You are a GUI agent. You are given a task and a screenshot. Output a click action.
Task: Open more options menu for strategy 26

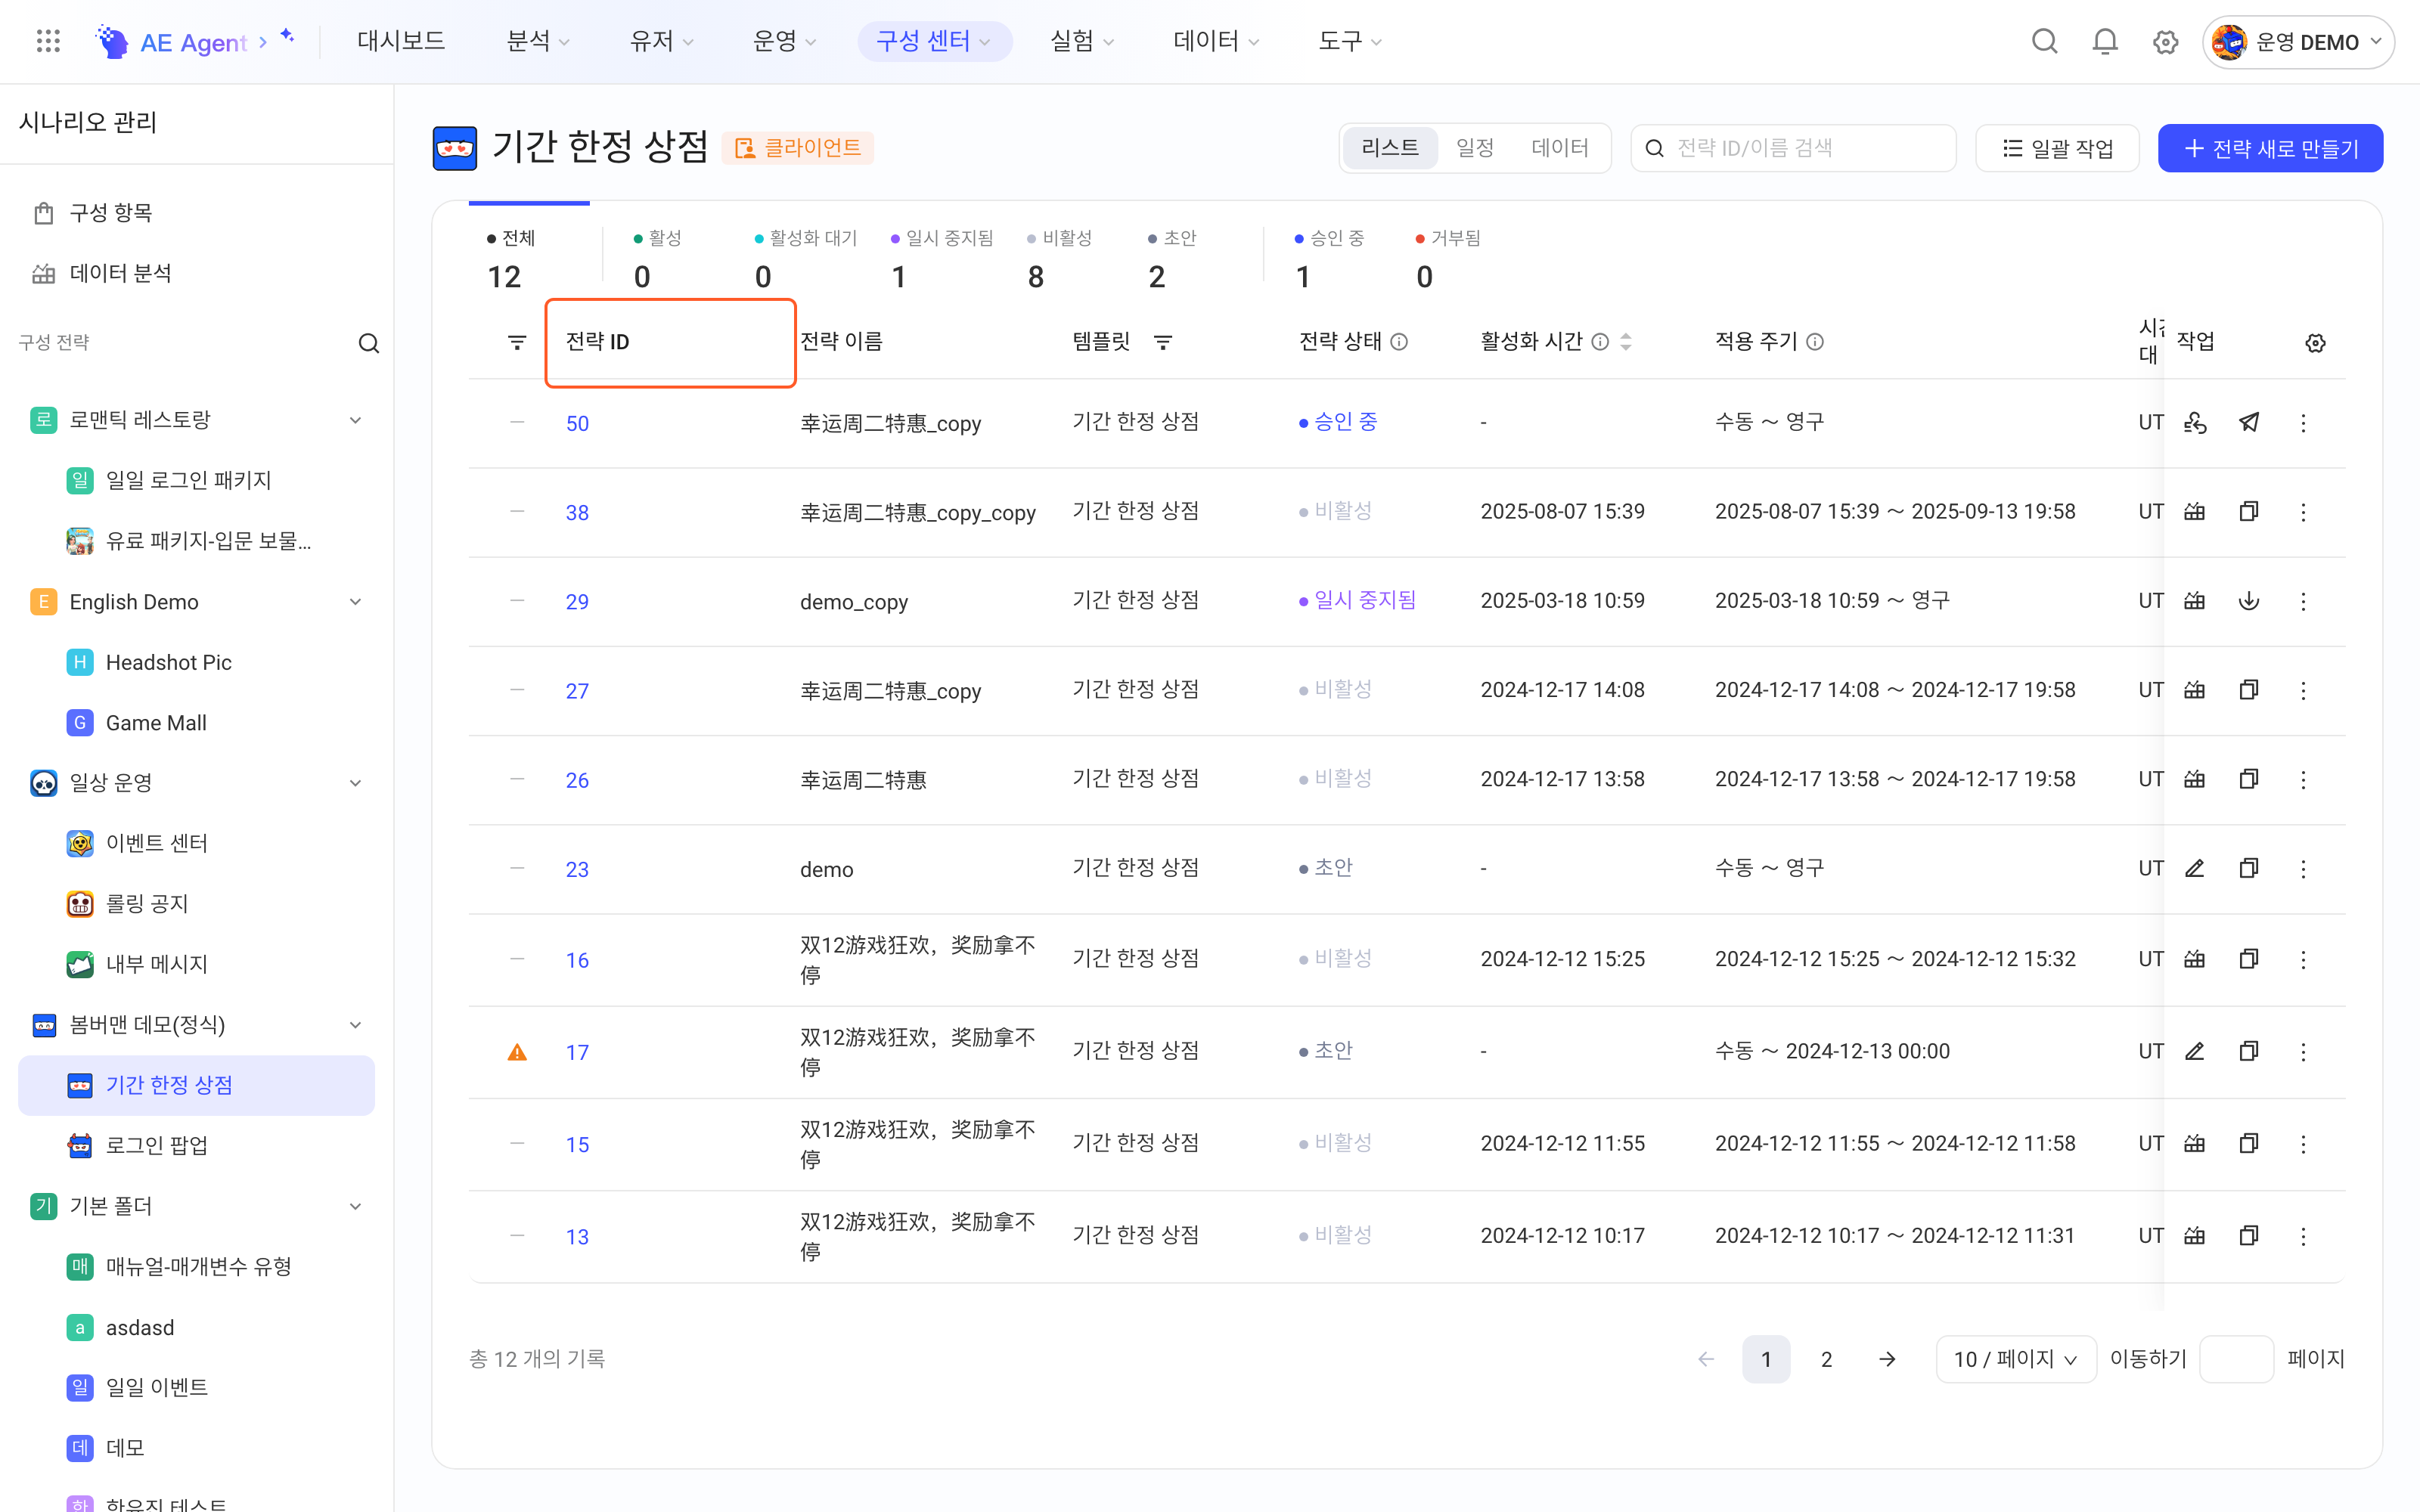[x=2303, y=779]
